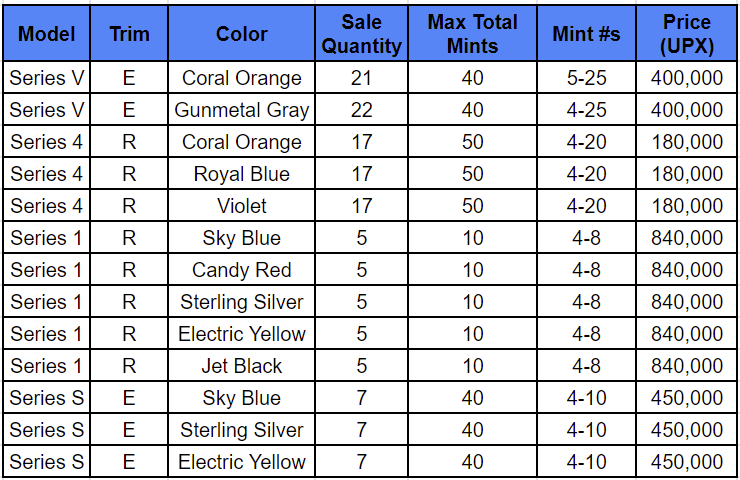Click the Model column header
The width and height of the screenshot is (740, 480).
(46, 34)
